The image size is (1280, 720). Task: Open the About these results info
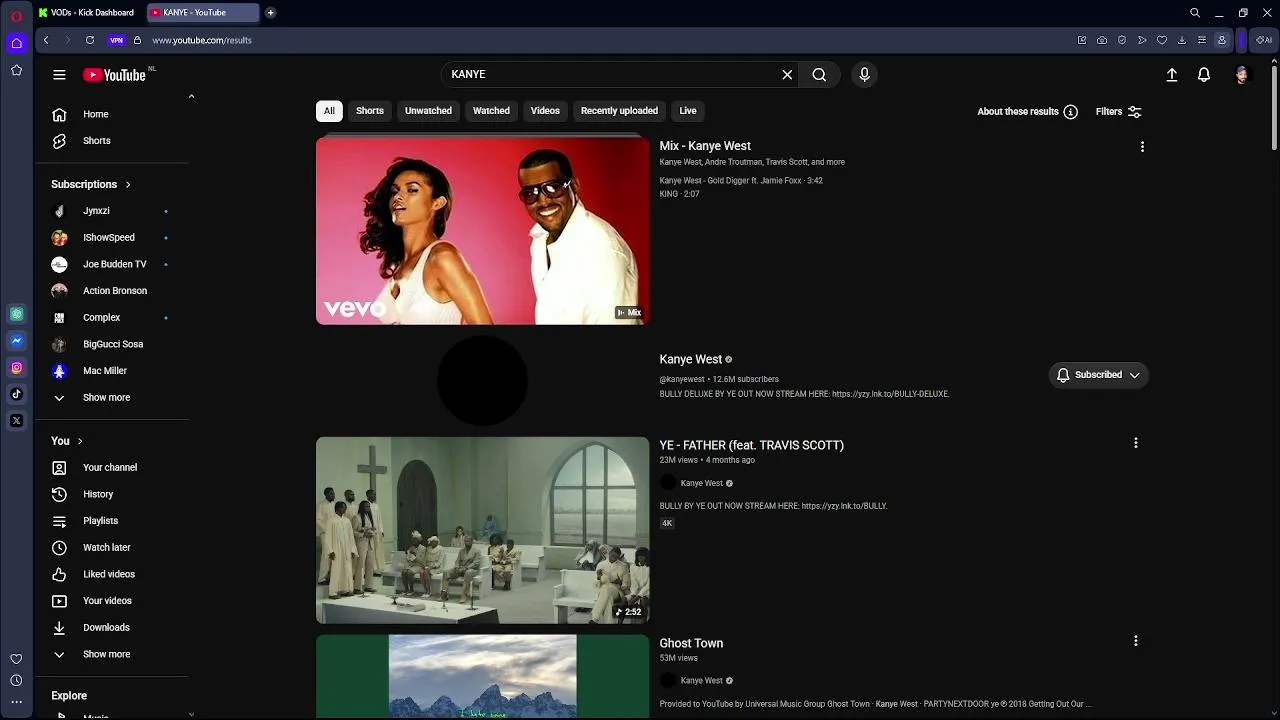tap(1027, 112)
